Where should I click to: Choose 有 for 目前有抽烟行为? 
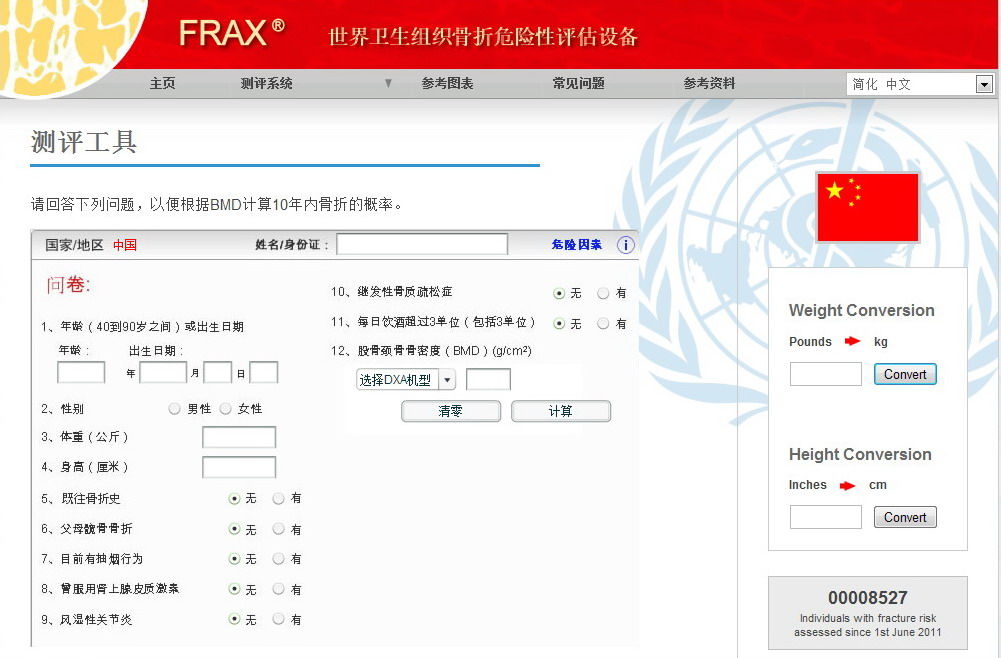(278, 558)
